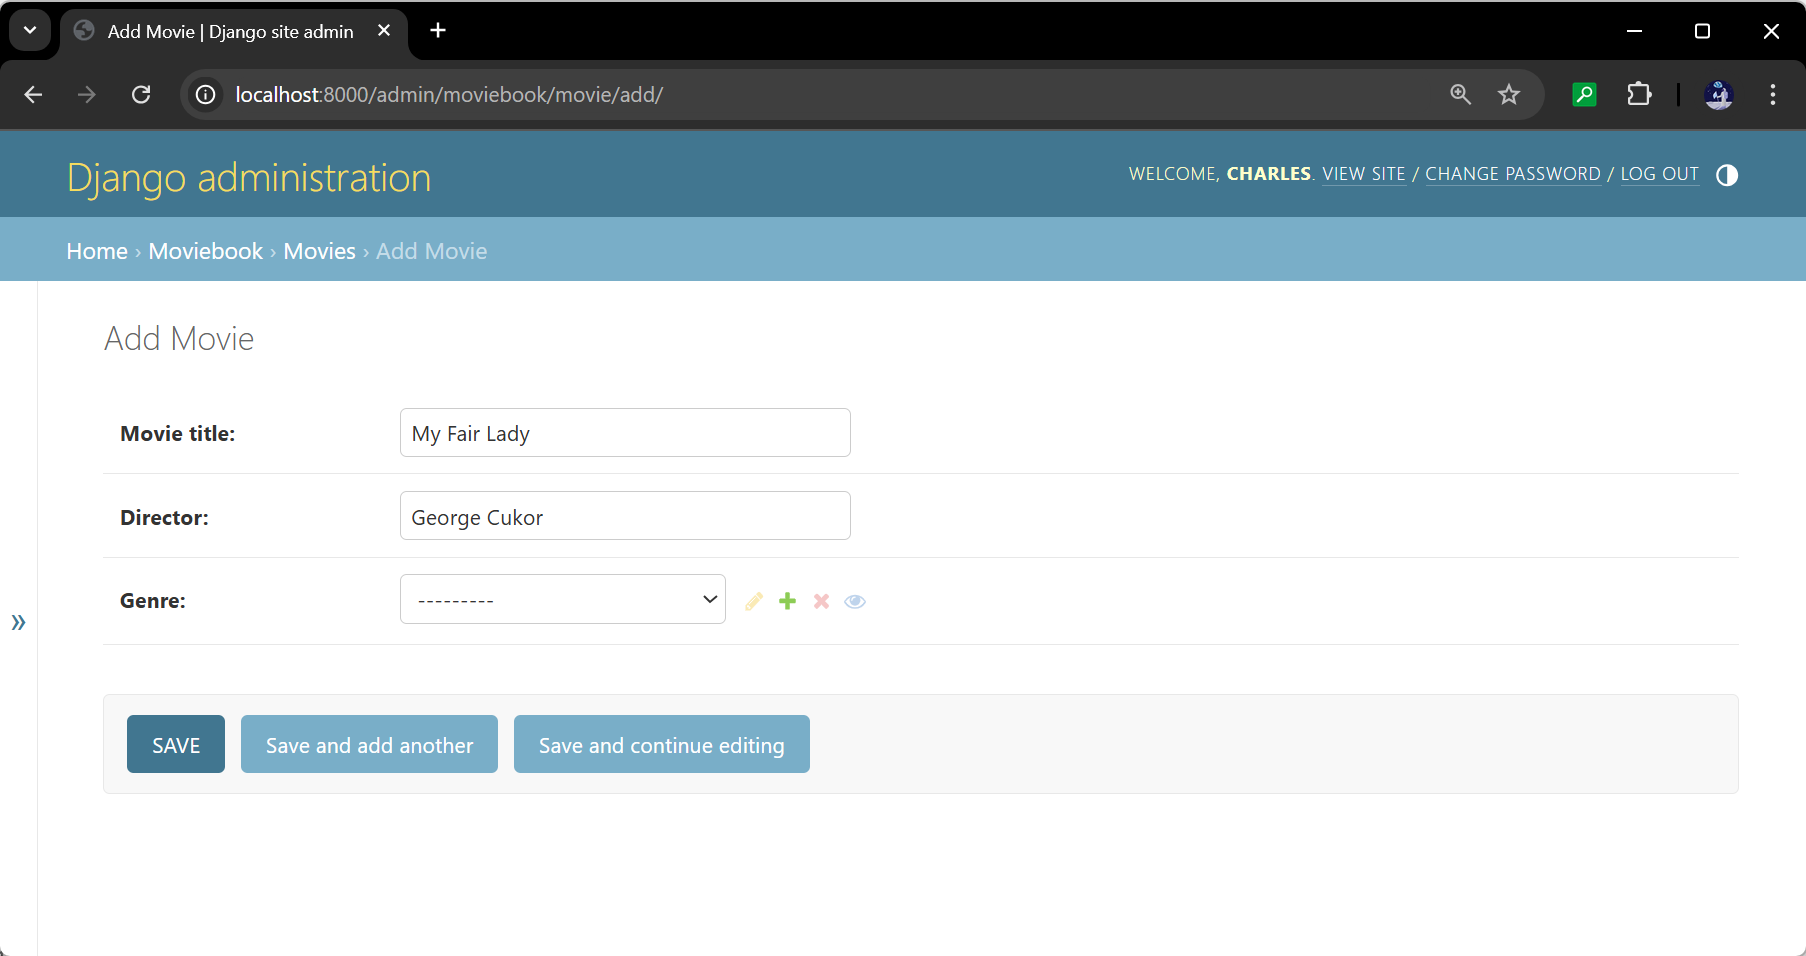The width and height of the screenshot is (1806, 956).
Task: Open the Genre dropdown
Action: click(563, 599)
